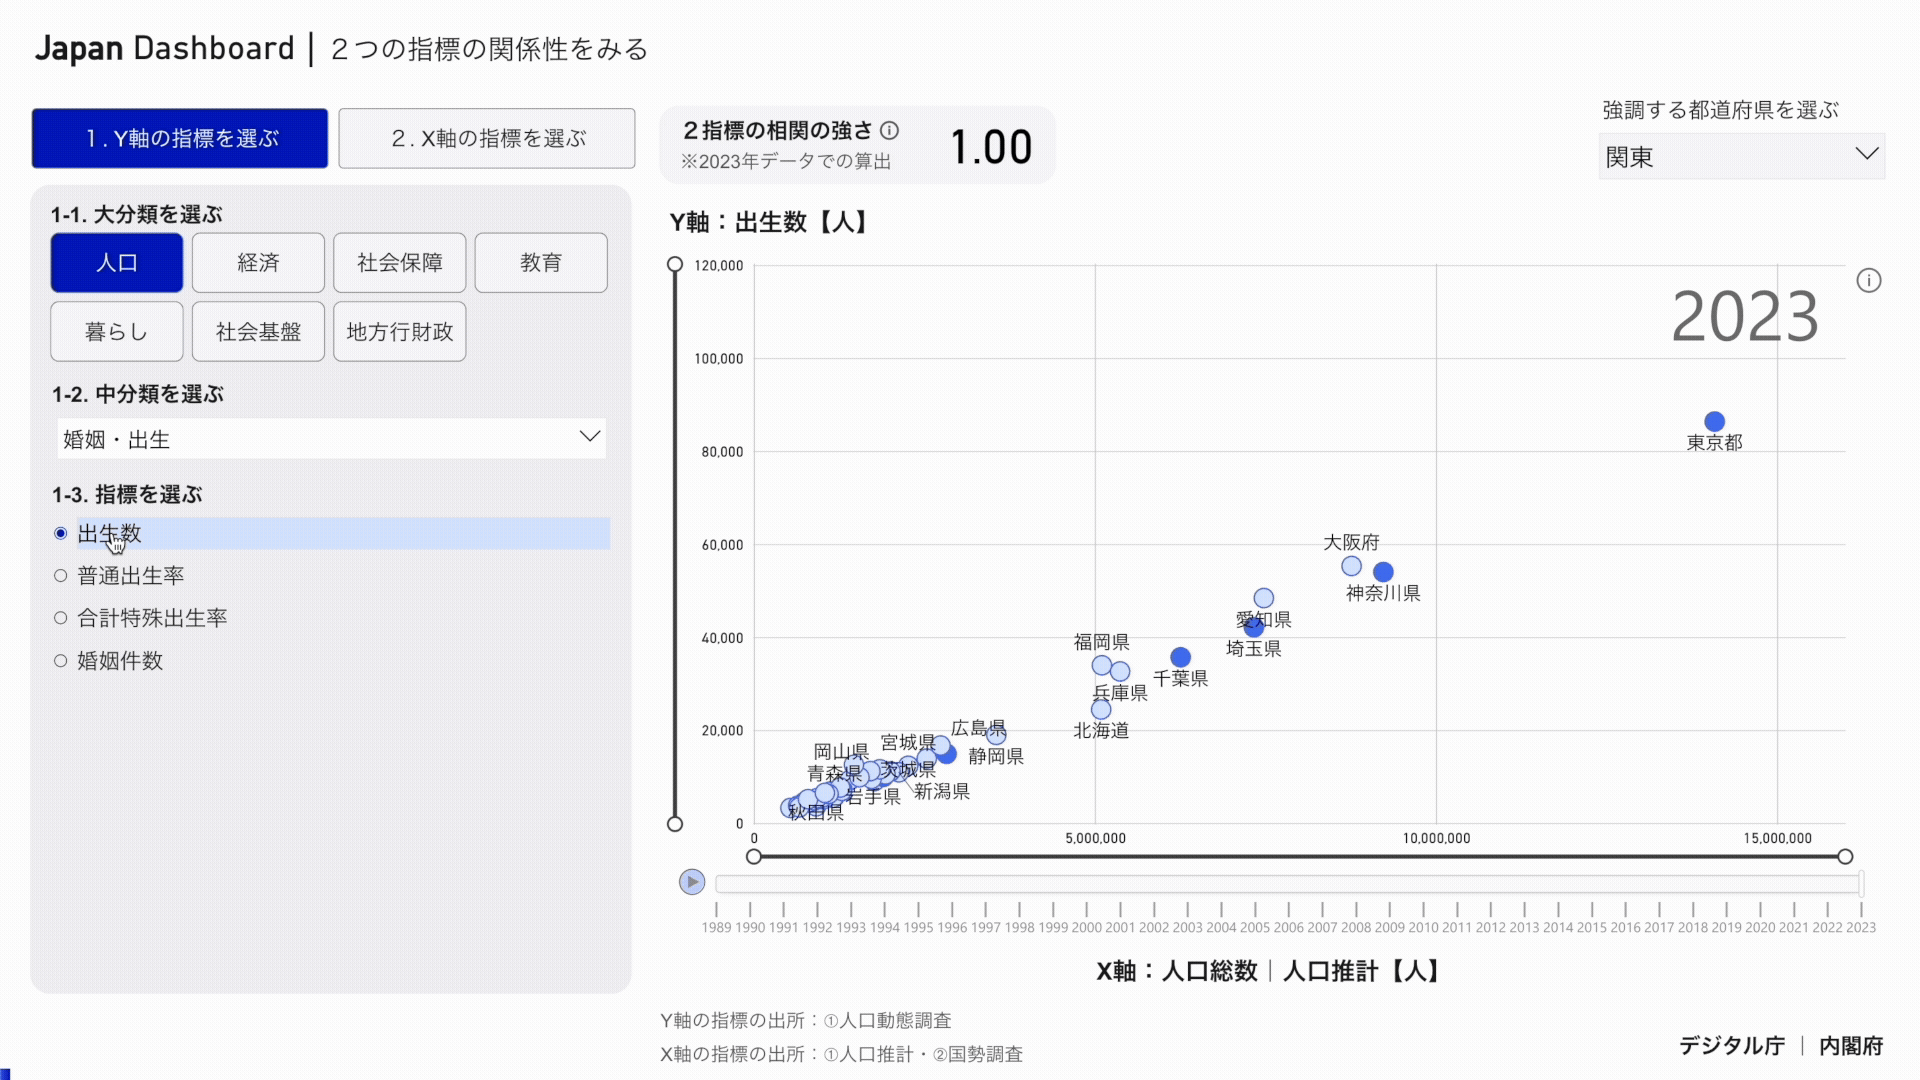This screenshot has width=1920, height=1080.
Task: Choose the 人口 major category
Action: [x=117, y=262]
